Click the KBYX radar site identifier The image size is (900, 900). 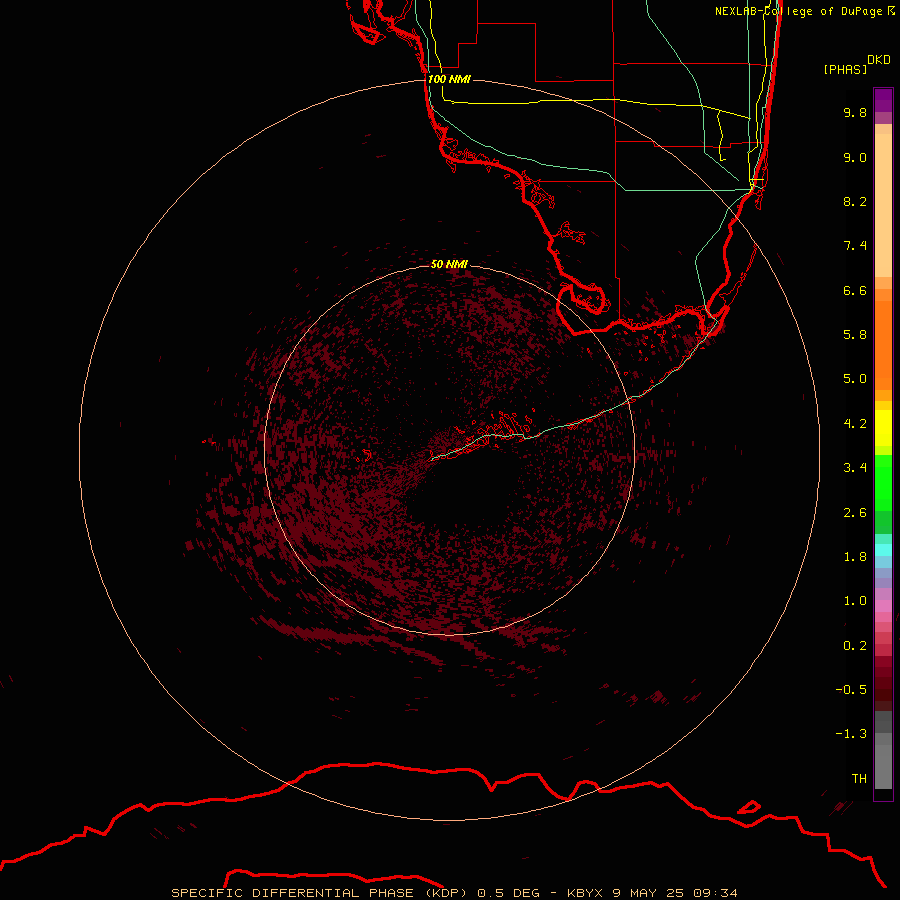click(585, 893)
